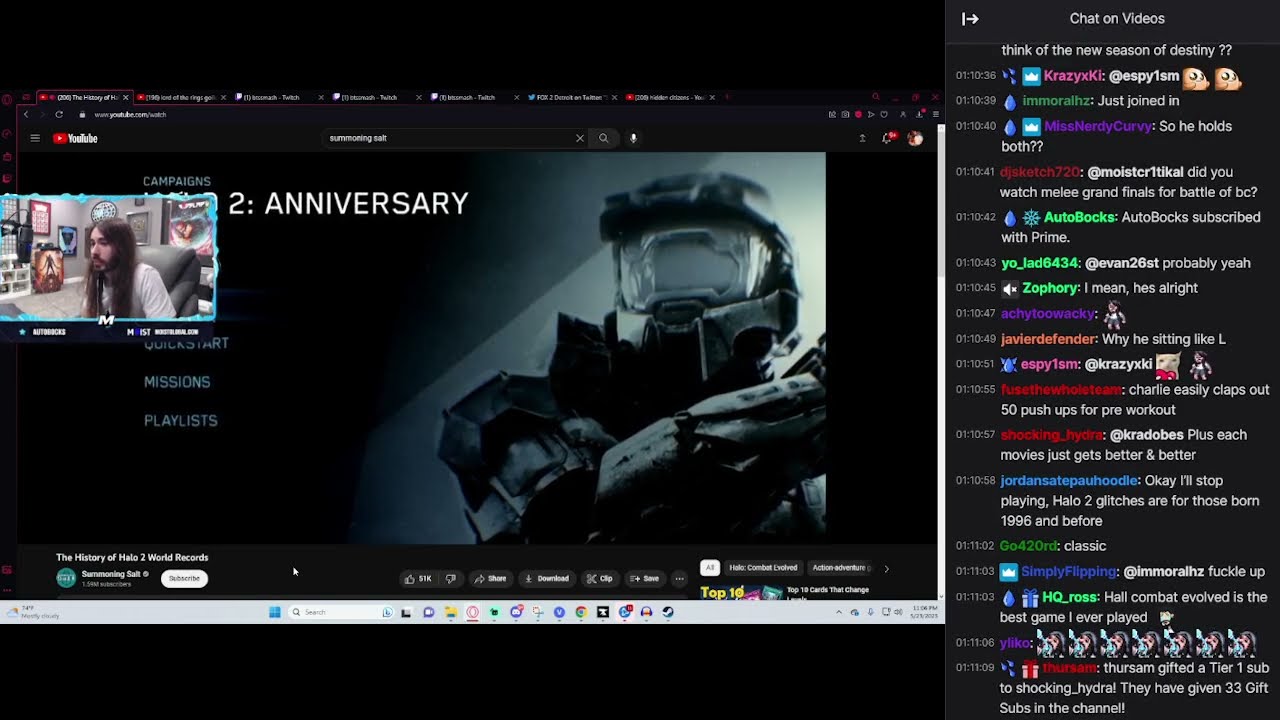Click the CAMPAIGNS heading in video
Viewport: 1280px width, 720px height.
pyautogui.click(x=177, y=182)
